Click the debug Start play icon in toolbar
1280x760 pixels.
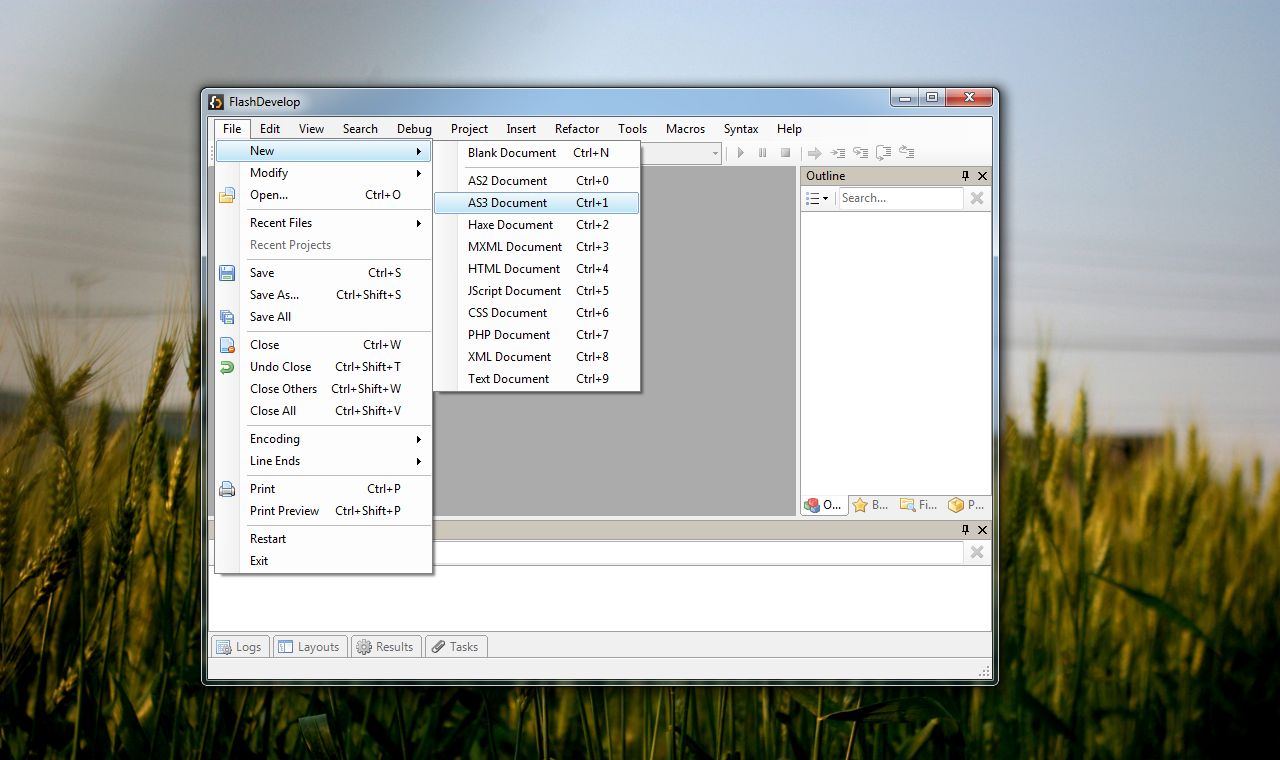[741, 153]
